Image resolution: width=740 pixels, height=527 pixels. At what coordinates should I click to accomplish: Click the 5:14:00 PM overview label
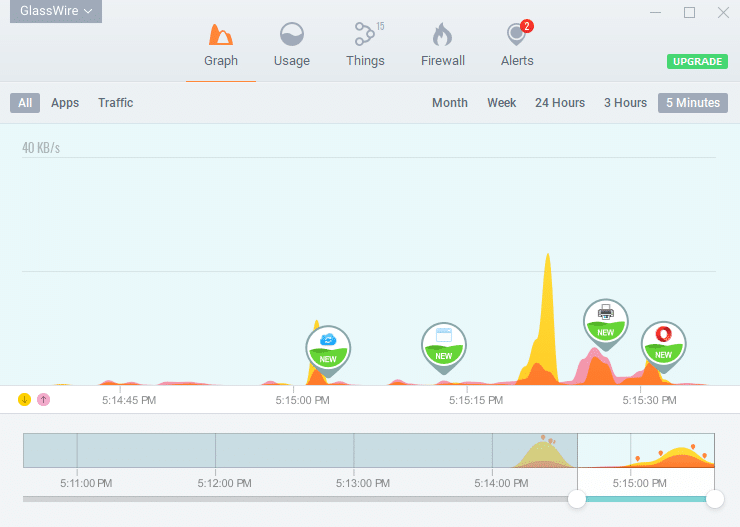[x=501, y=483]
